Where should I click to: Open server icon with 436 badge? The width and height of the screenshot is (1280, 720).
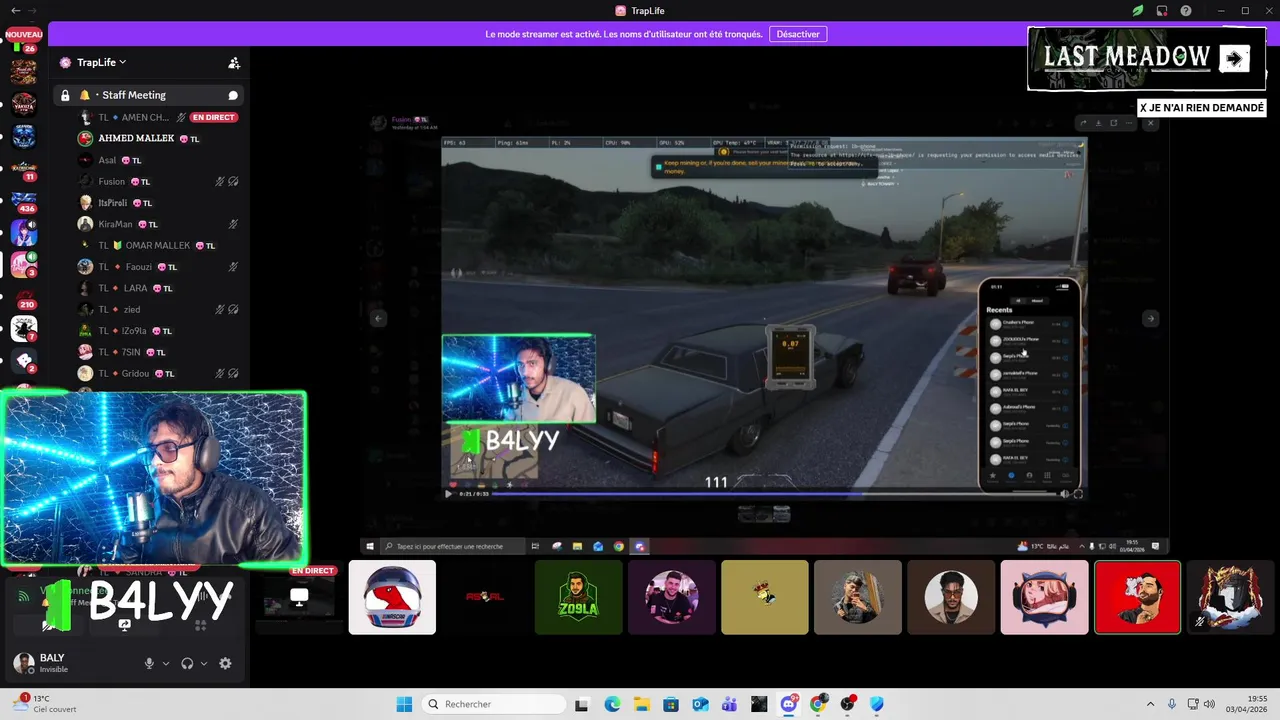pos(24,201)
